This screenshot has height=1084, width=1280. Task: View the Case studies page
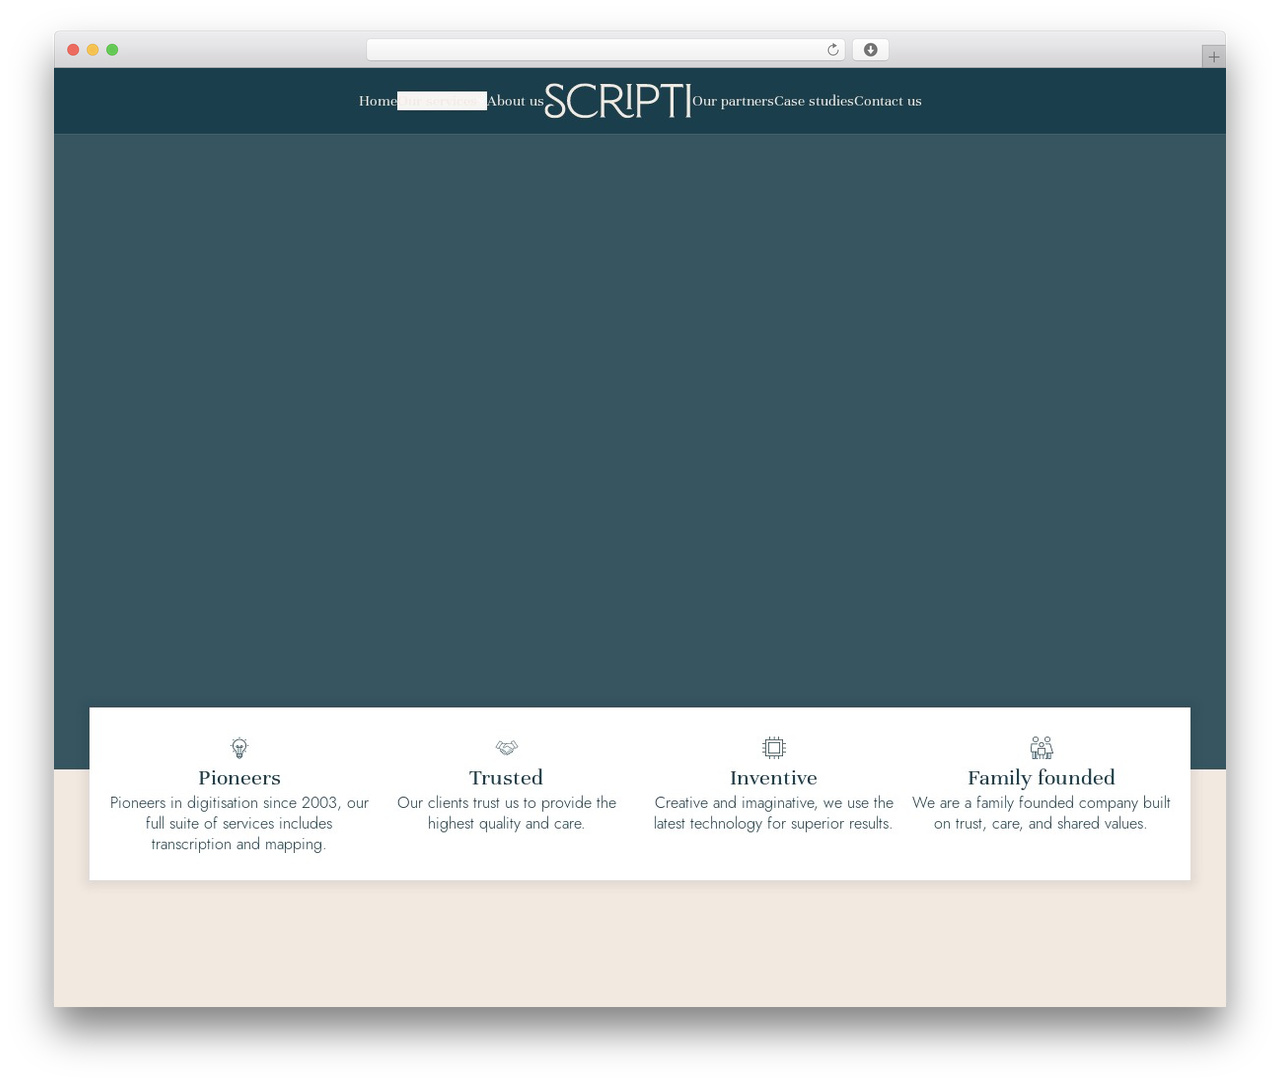(x=814, y=101)
